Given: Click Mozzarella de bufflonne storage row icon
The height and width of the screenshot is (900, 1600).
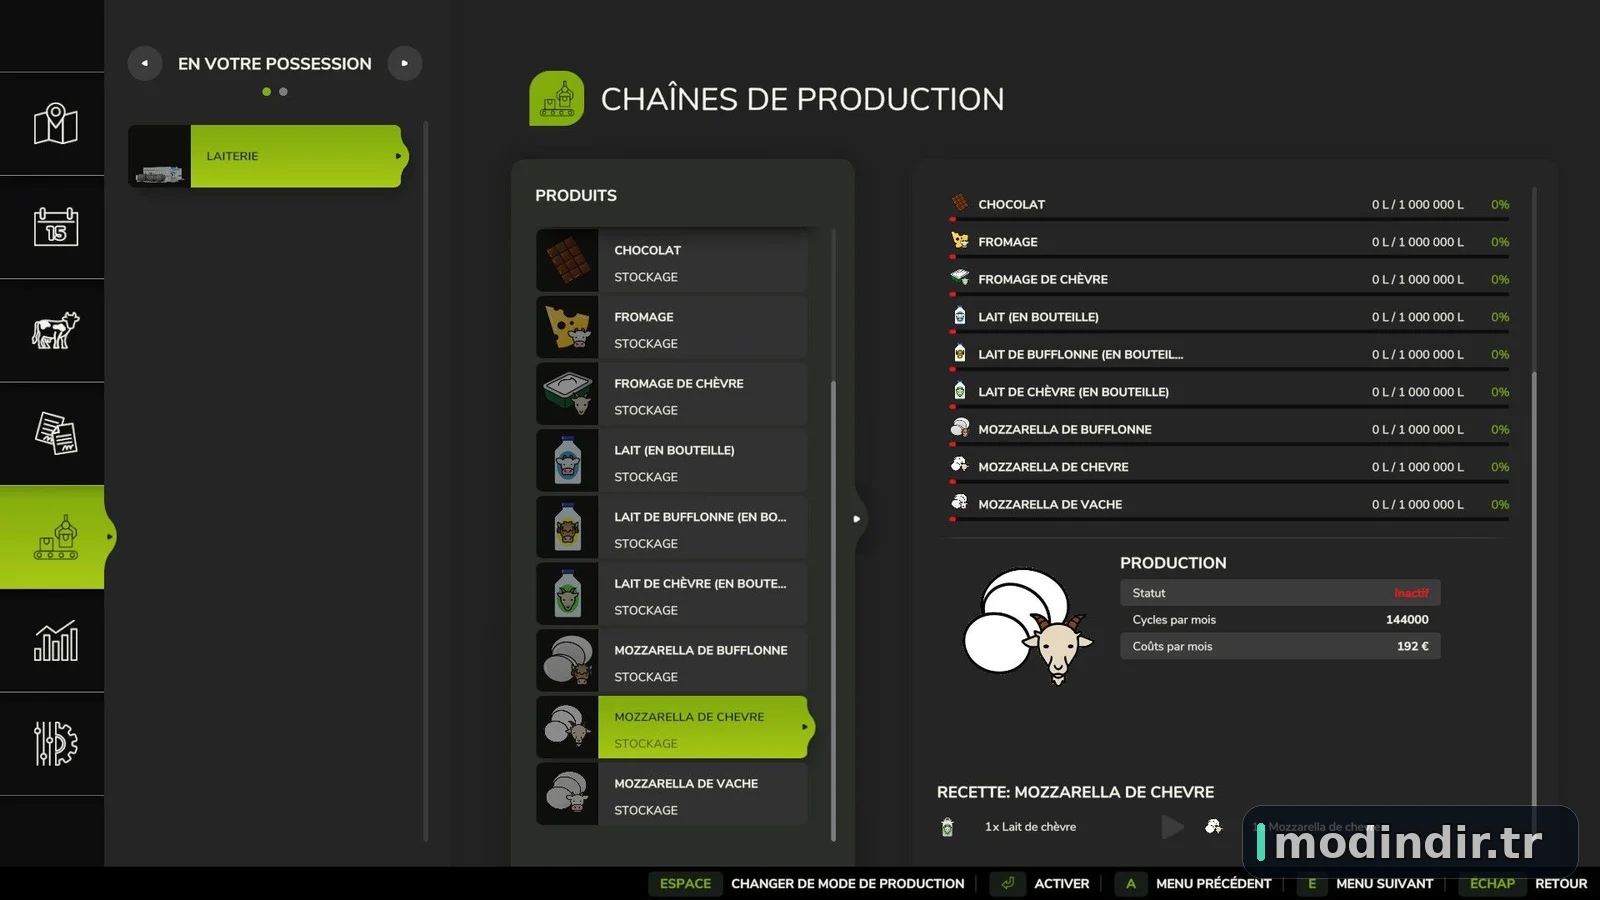Looking at the screenshot, I should pos(960,428).
